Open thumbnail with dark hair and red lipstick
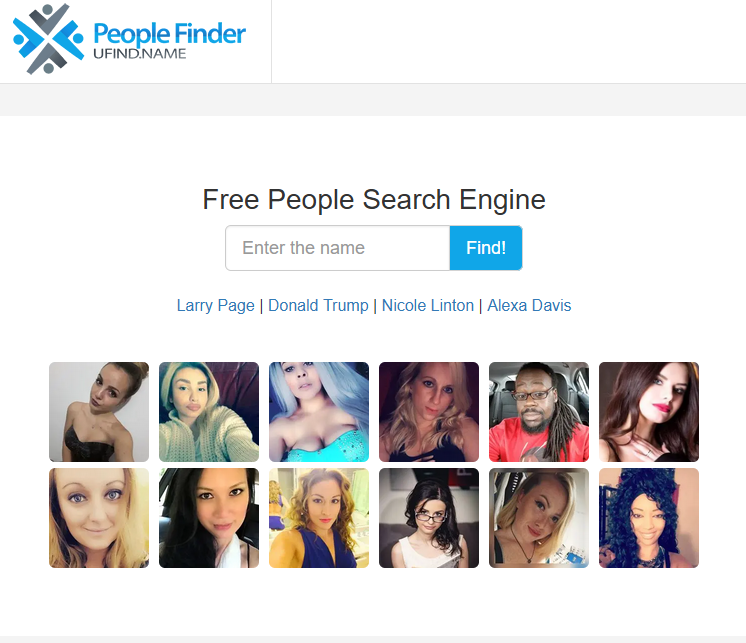The height and width of the screenshot is (643, 746). coord(649,412)
